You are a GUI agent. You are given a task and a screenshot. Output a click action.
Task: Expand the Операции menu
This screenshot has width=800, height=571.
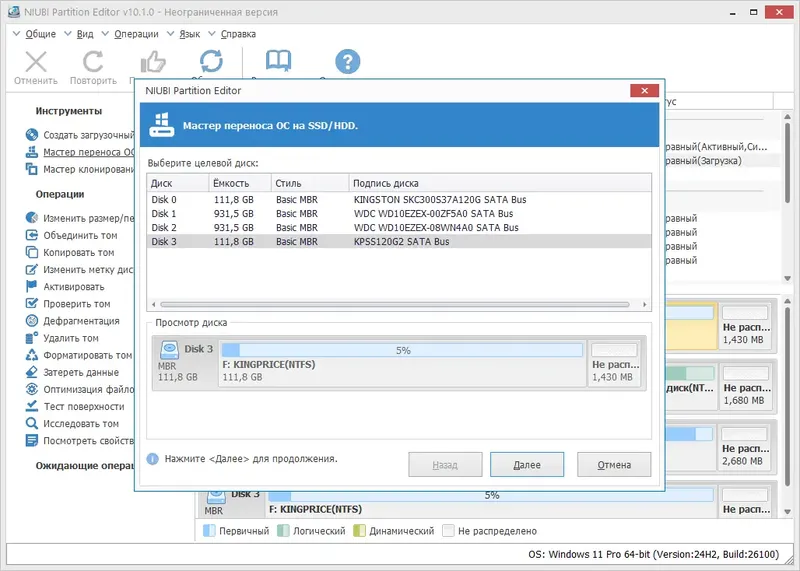(x=130, y=34)
